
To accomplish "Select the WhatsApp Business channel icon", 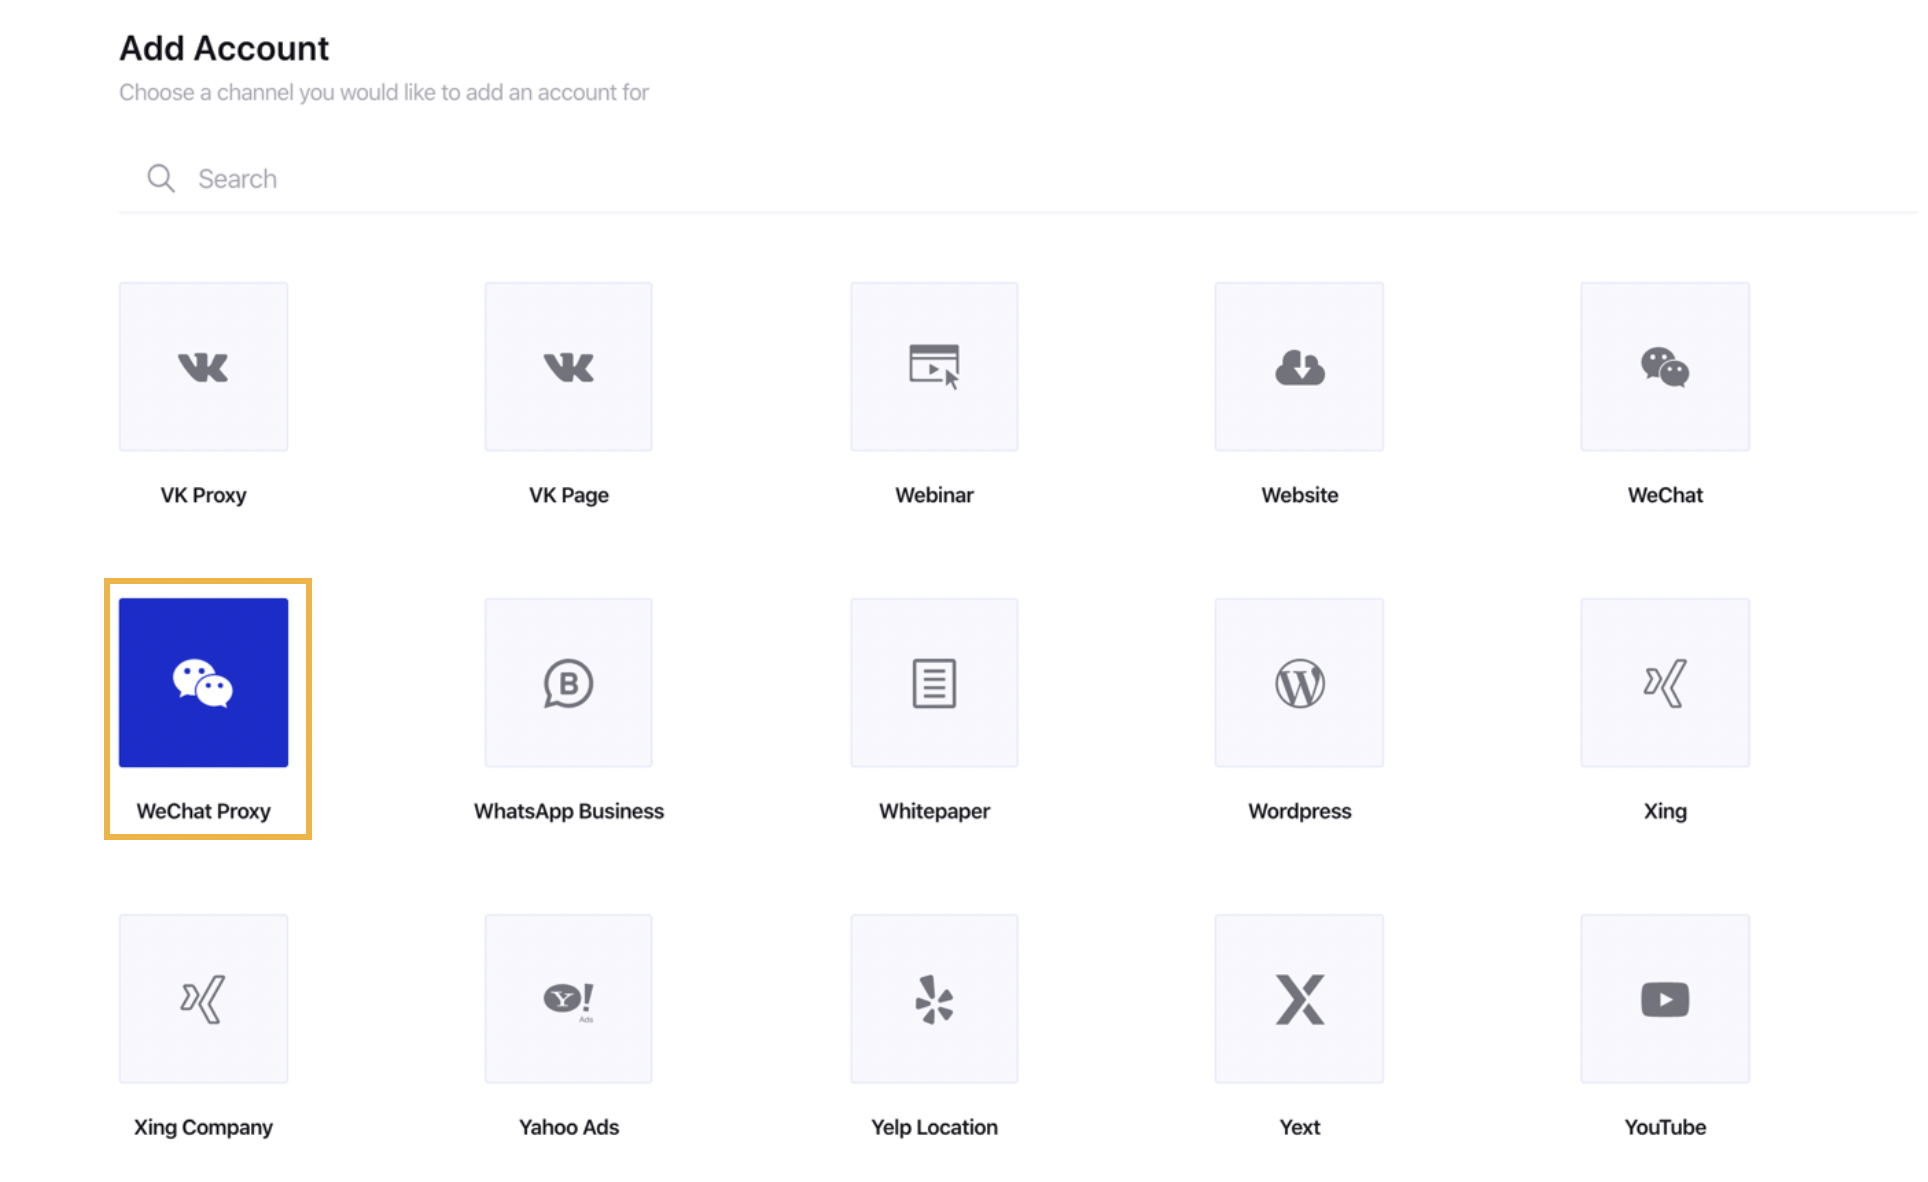I will [x=569, y=682].
